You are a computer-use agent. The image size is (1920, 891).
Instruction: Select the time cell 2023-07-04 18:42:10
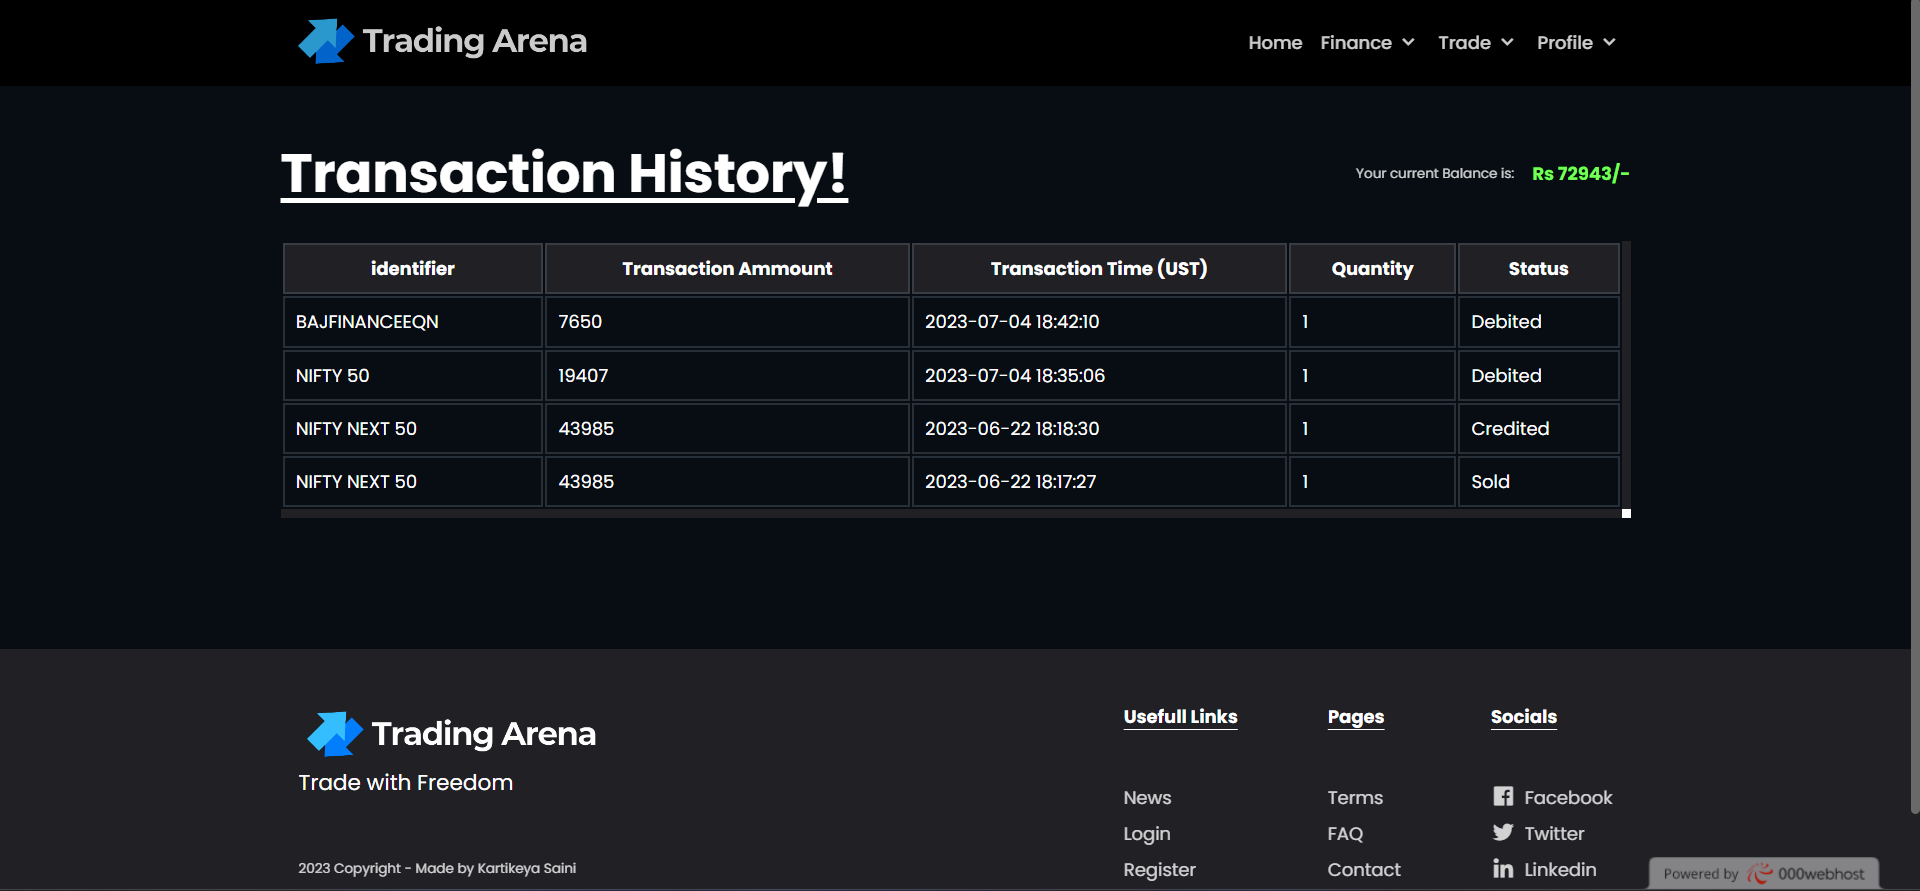point(1099,322)
